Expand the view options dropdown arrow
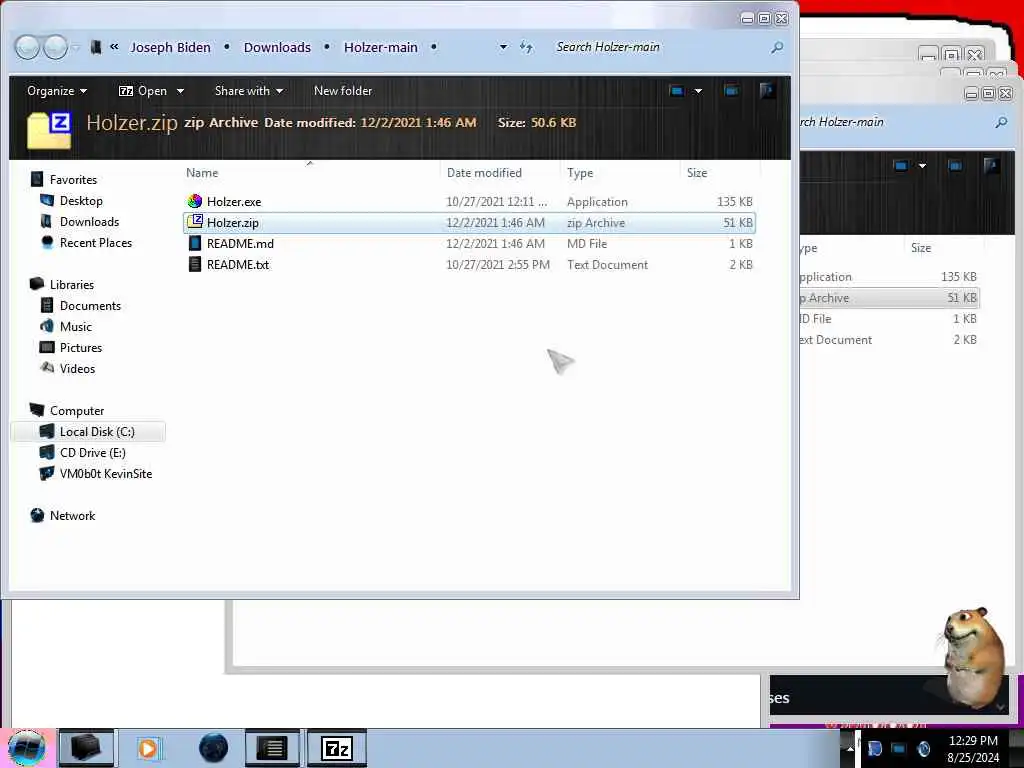This screenshot has height=768, width=1024. (698, 91)
